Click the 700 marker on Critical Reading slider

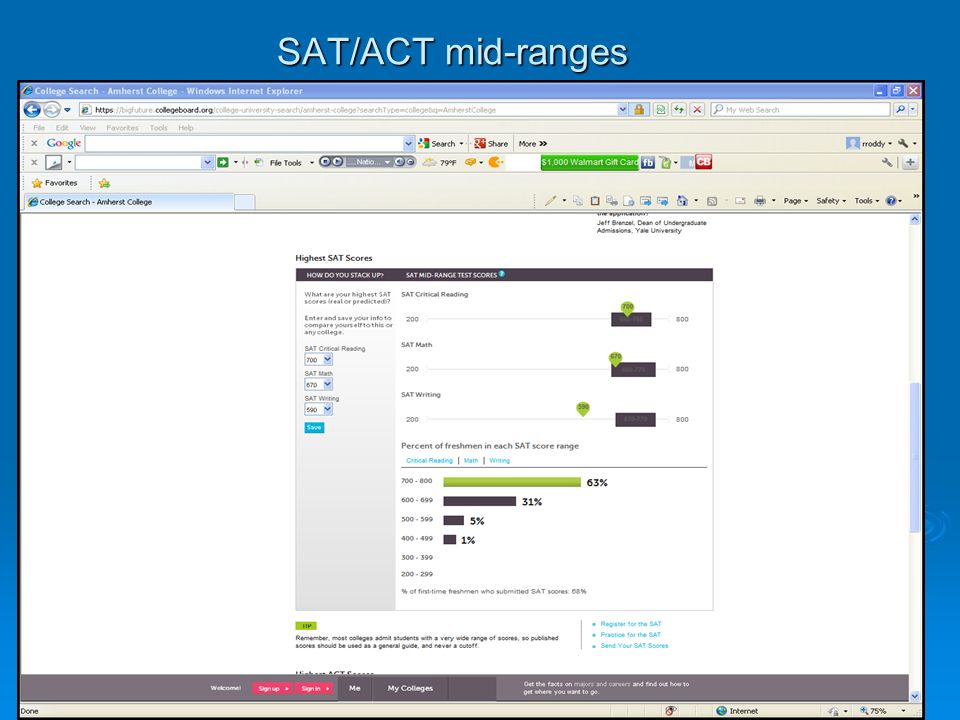(x=628, y=308)
